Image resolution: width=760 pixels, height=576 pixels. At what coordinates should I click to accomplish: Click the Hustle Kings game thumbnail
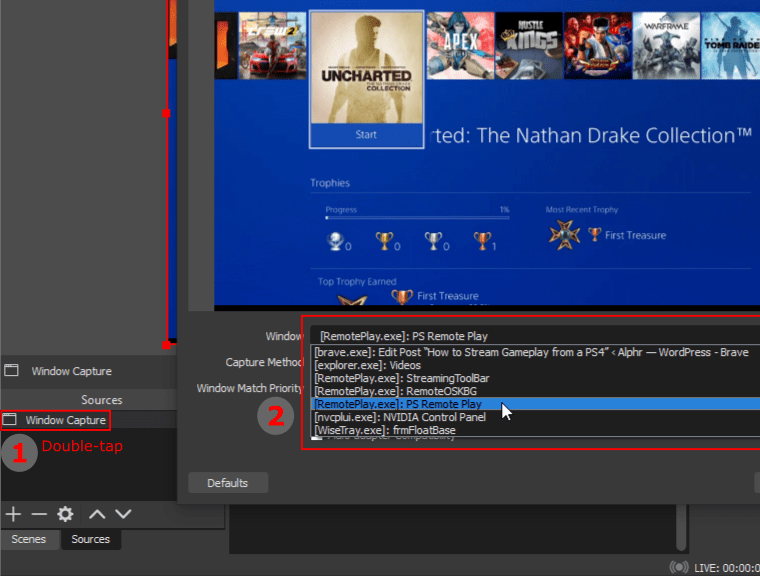point(529,46)
